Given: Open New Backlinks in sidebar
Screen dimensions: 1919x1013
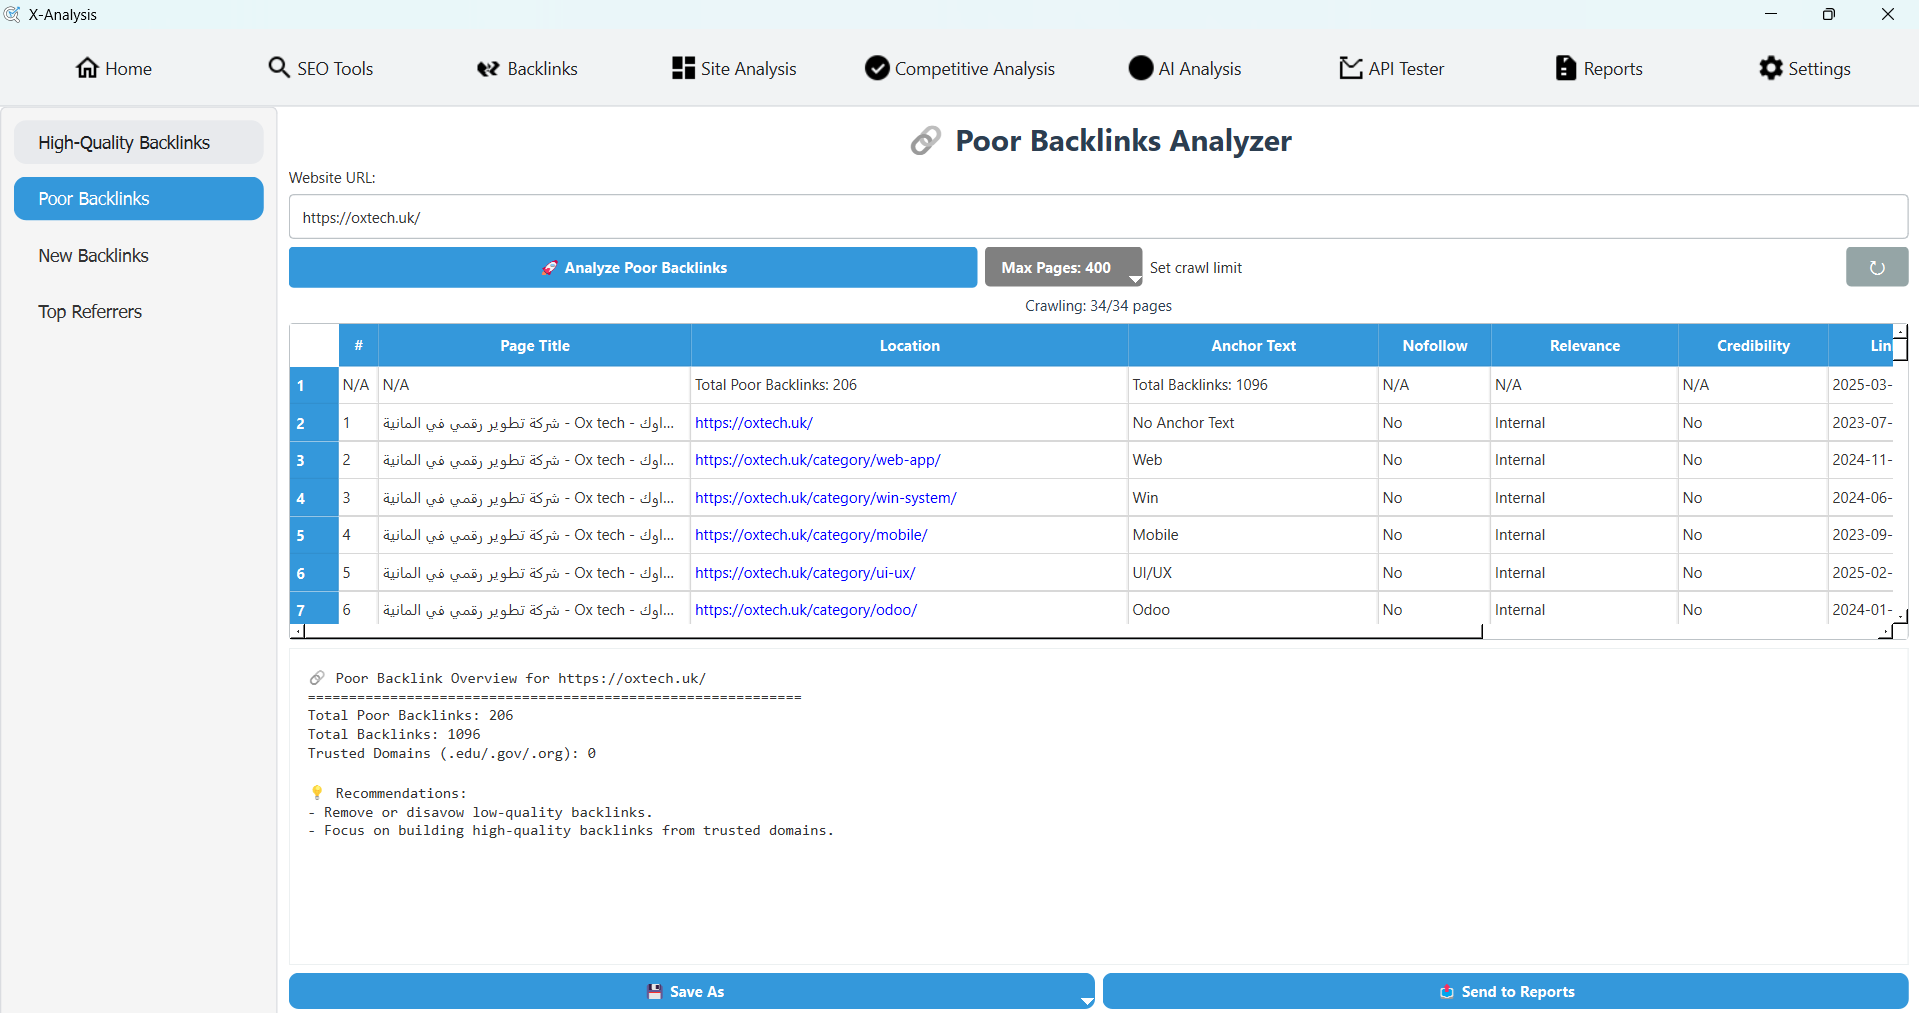Looking at the screenshot, I should [139, 255].
